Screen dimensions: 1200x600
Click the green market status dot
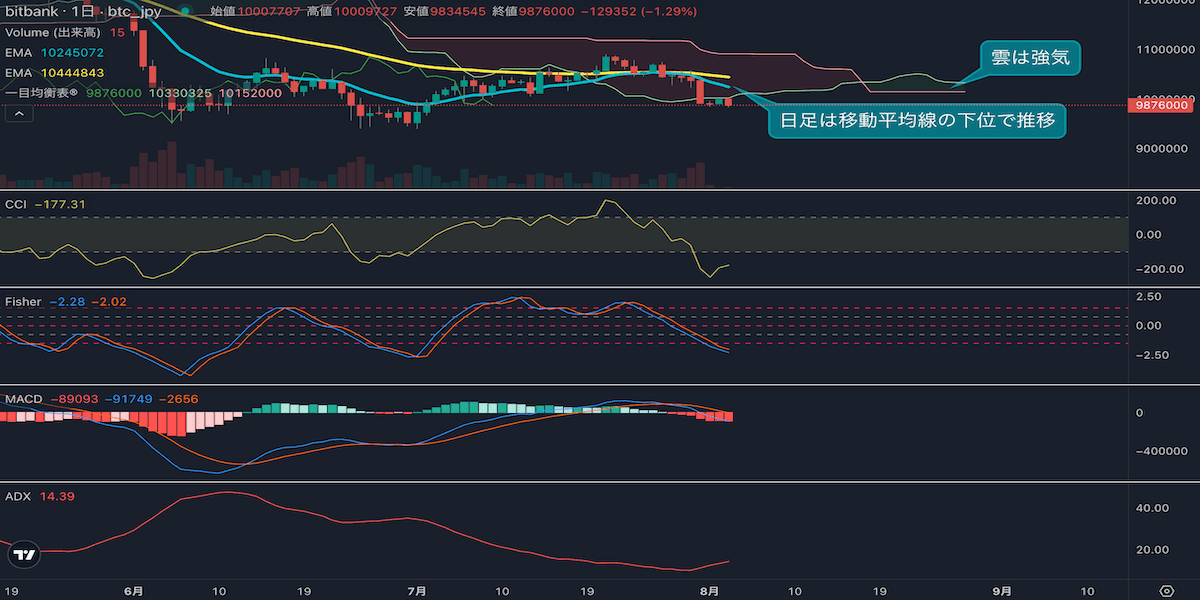[185, 11]
